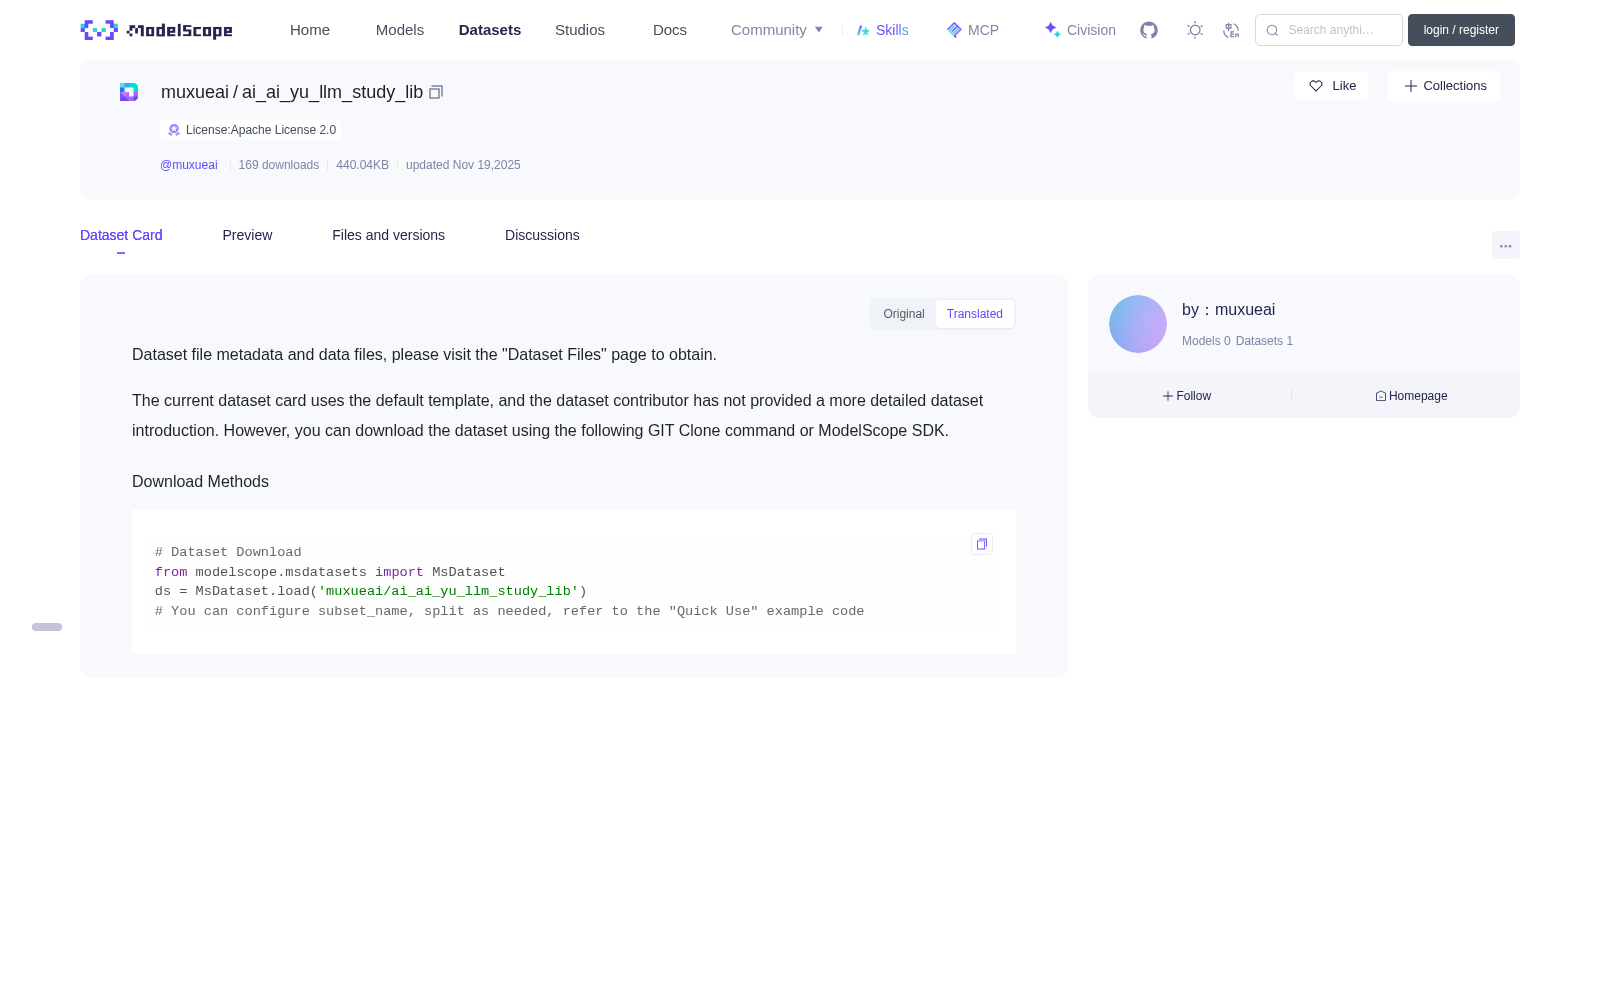The image size is (1600, 1000).
Task: Switch to Original text view
Action: coord(904,314)
